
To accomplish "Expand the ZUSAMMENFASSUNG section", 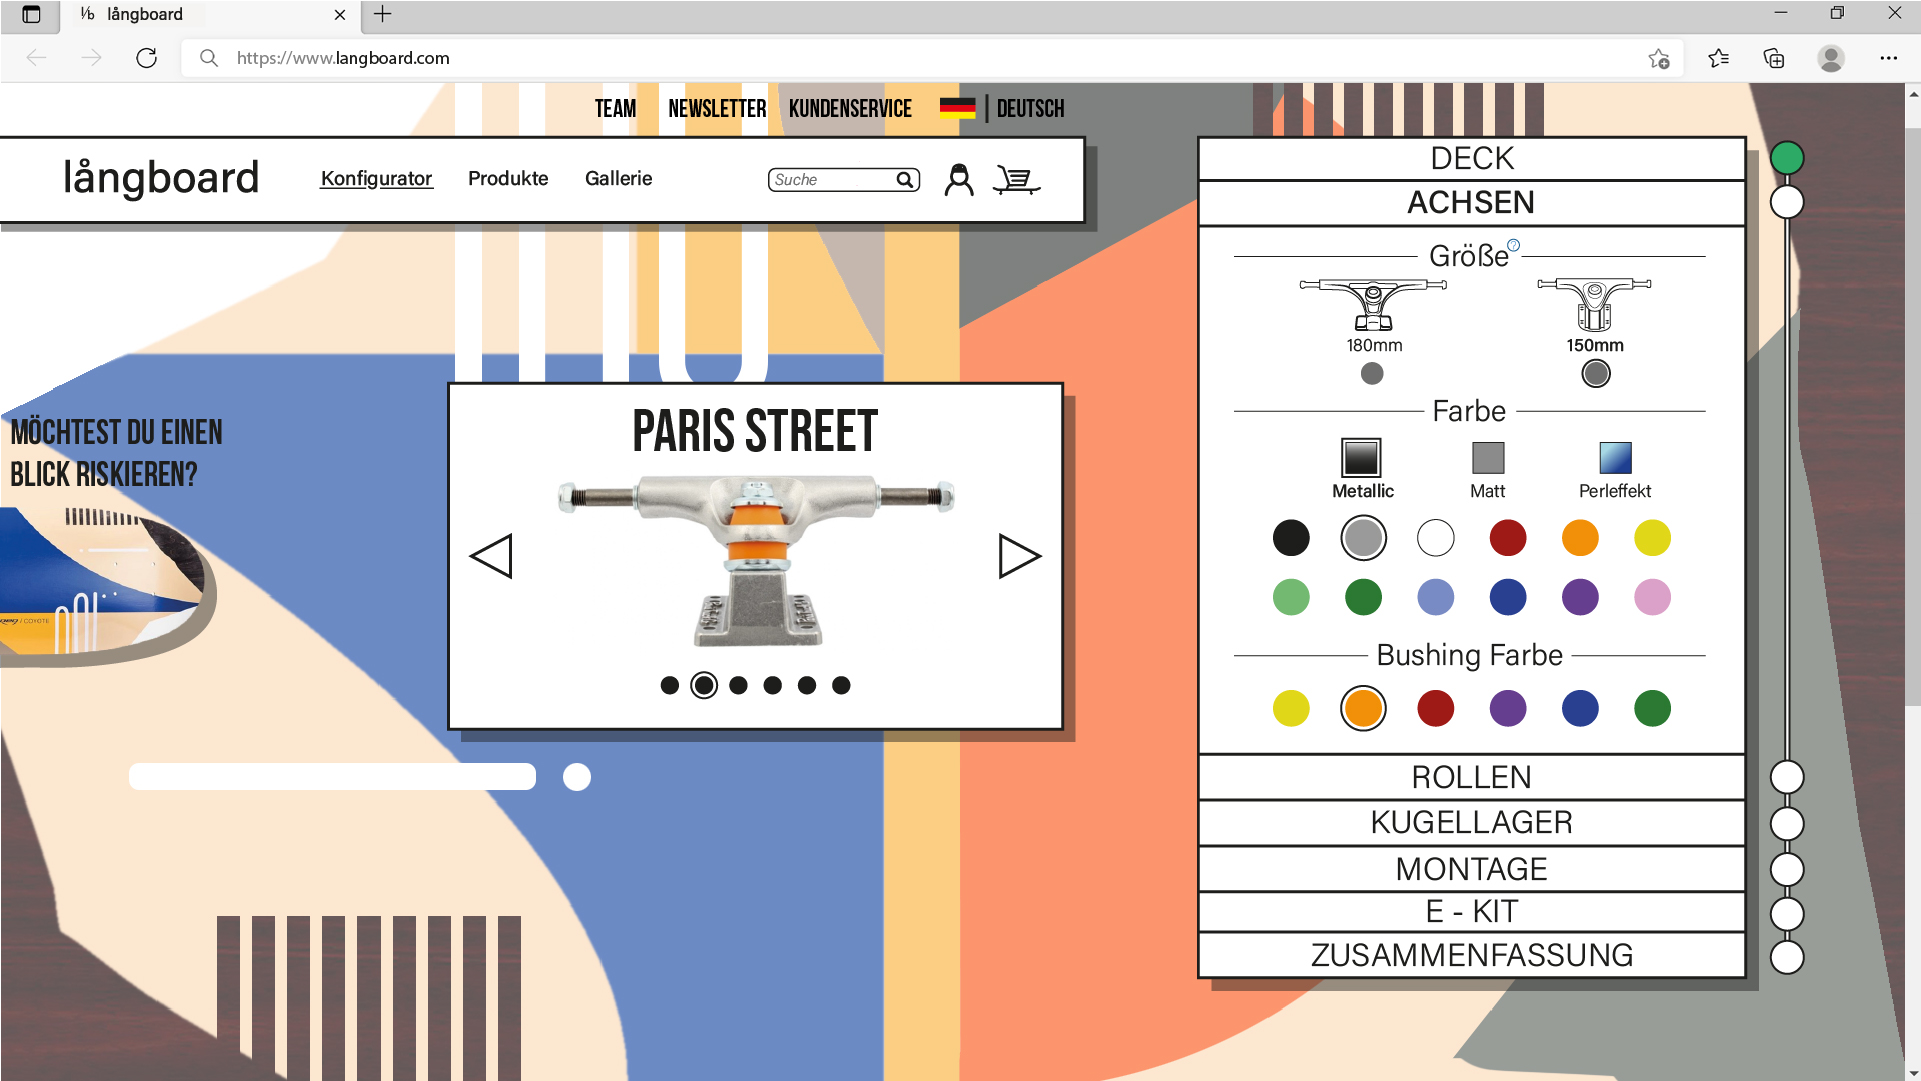I will 1472,955.
